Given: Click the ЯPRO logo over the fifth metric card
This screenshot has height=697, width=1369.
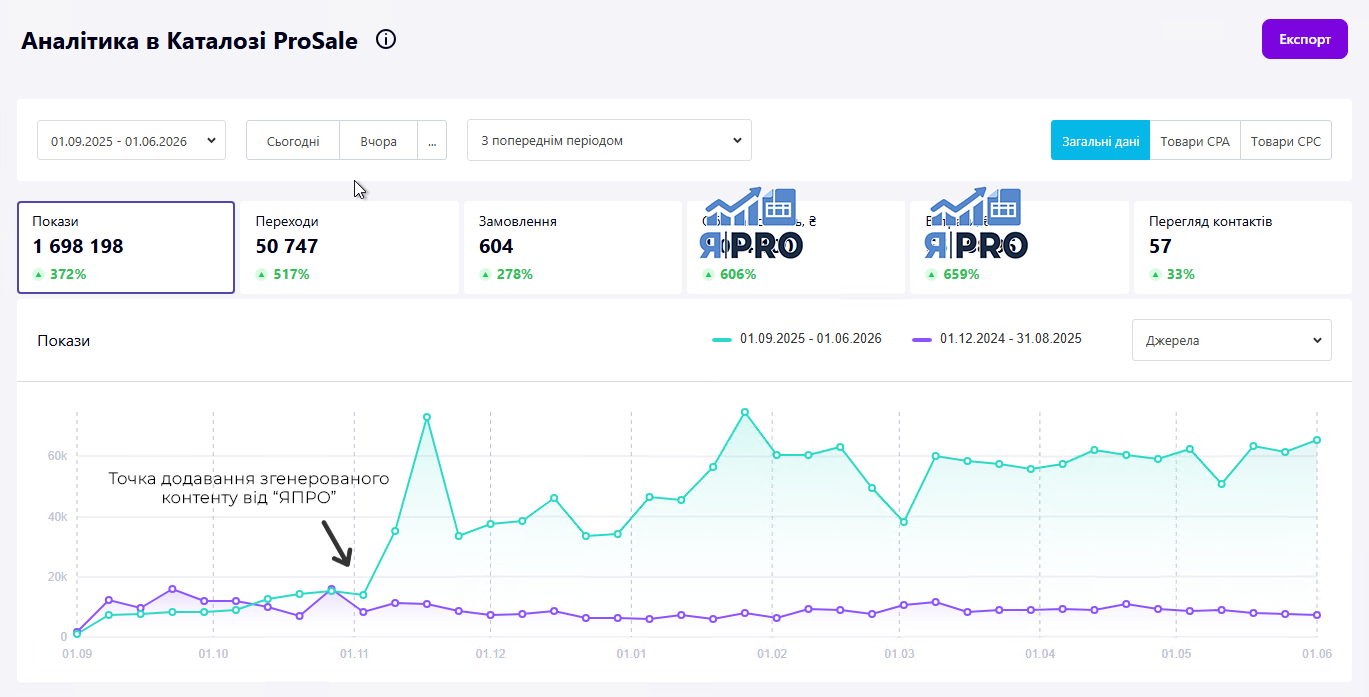Looking at the screenshot, I should click(x=975, y=224).
